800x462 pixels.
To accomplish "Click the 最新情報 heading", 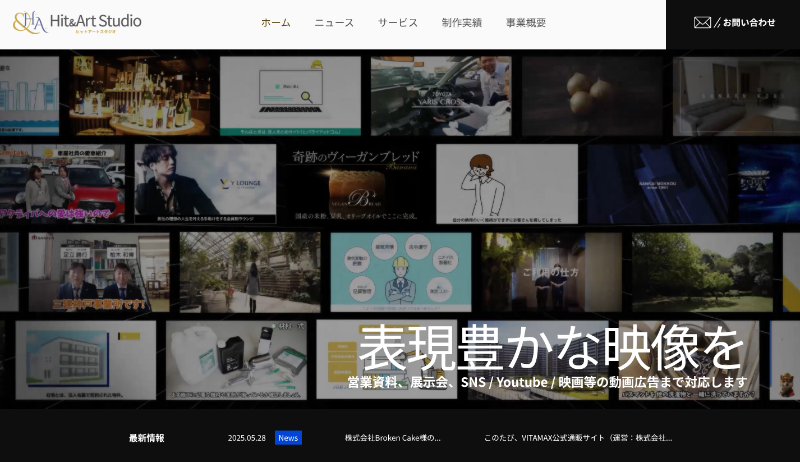I will tap(146, 438).
